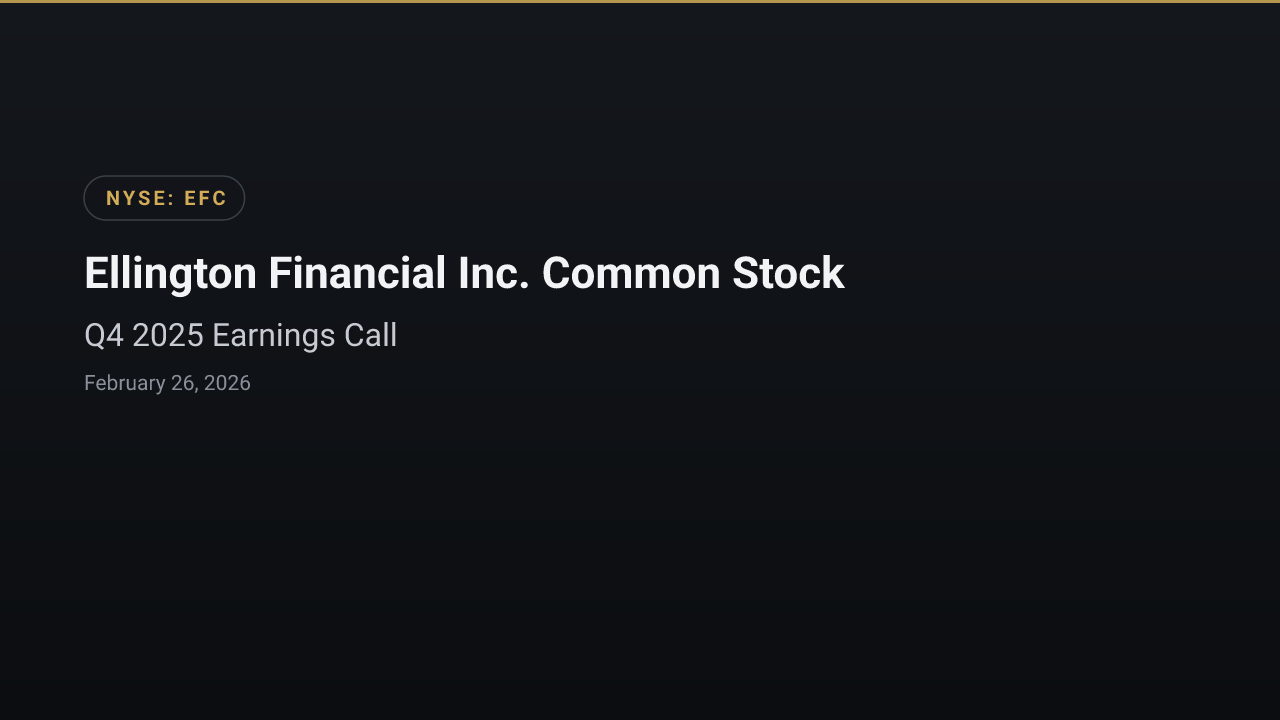The width and height of the screenshot is (1280, 720).
Task: Click the word Call in the subtitle
Action: 371,335
